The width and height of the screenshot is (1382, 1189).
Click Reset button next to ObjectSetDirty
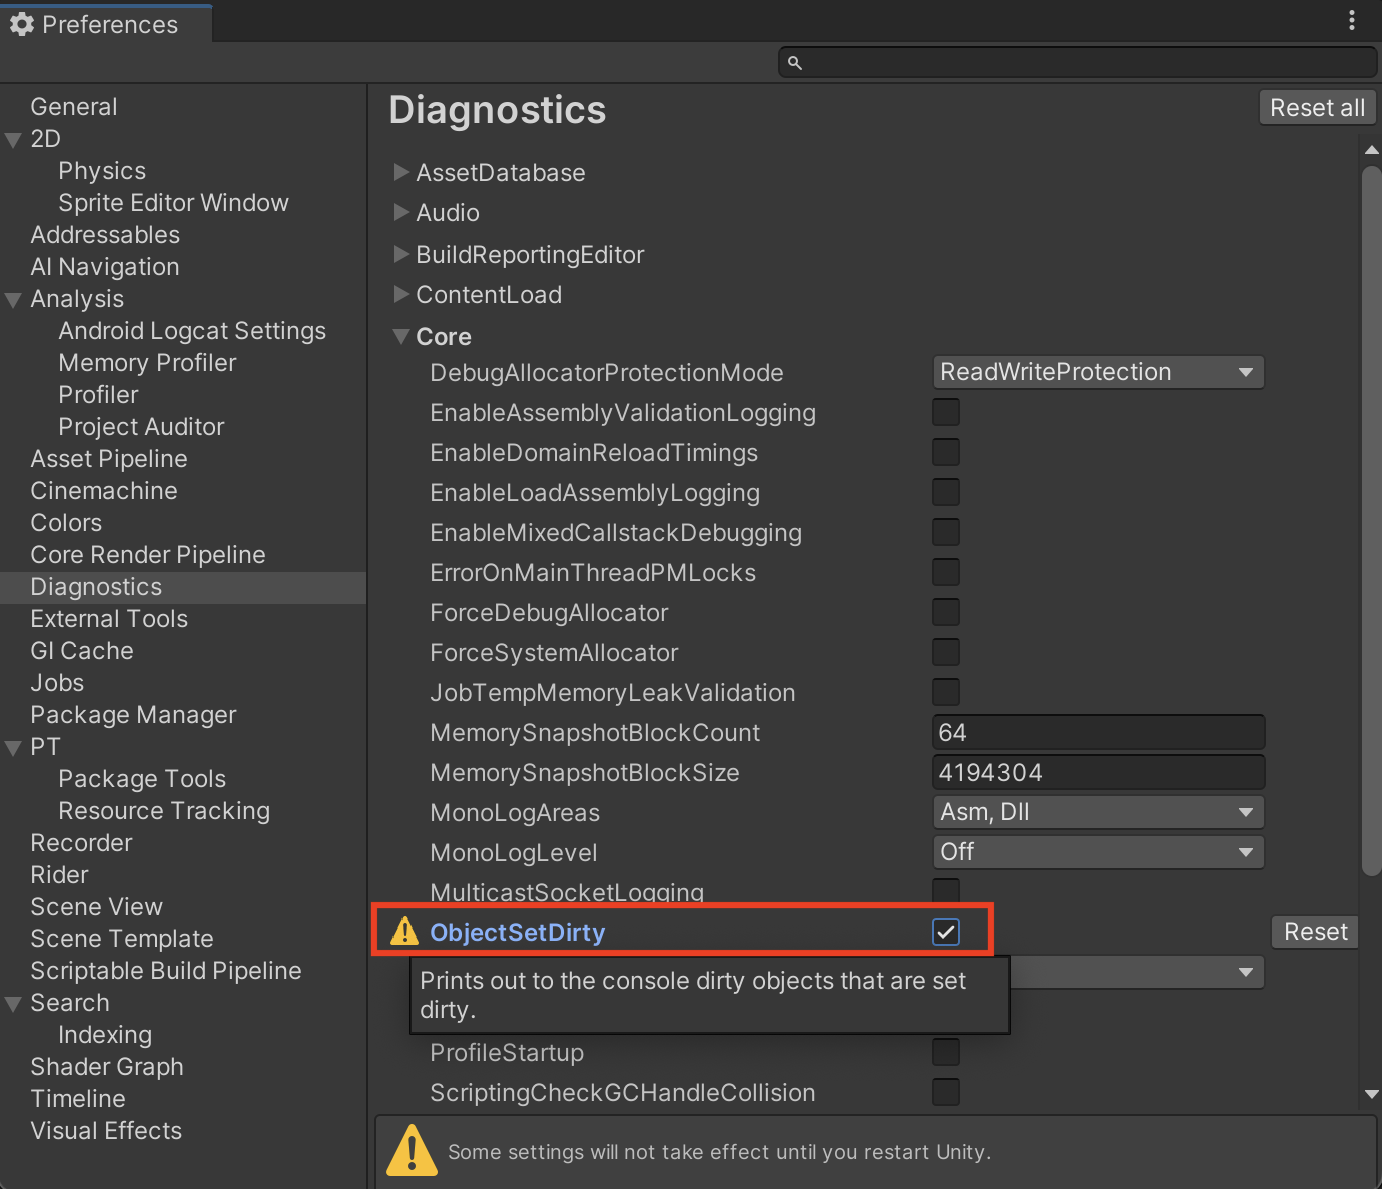(1315, 932)
